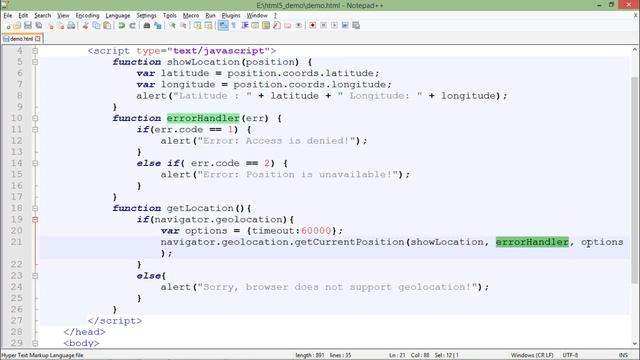Image resolution: width=640 pixels, height=360 pixels.
Task: Click the Synchronize Vertical Scrolling icon
Action: click(198, 26)
